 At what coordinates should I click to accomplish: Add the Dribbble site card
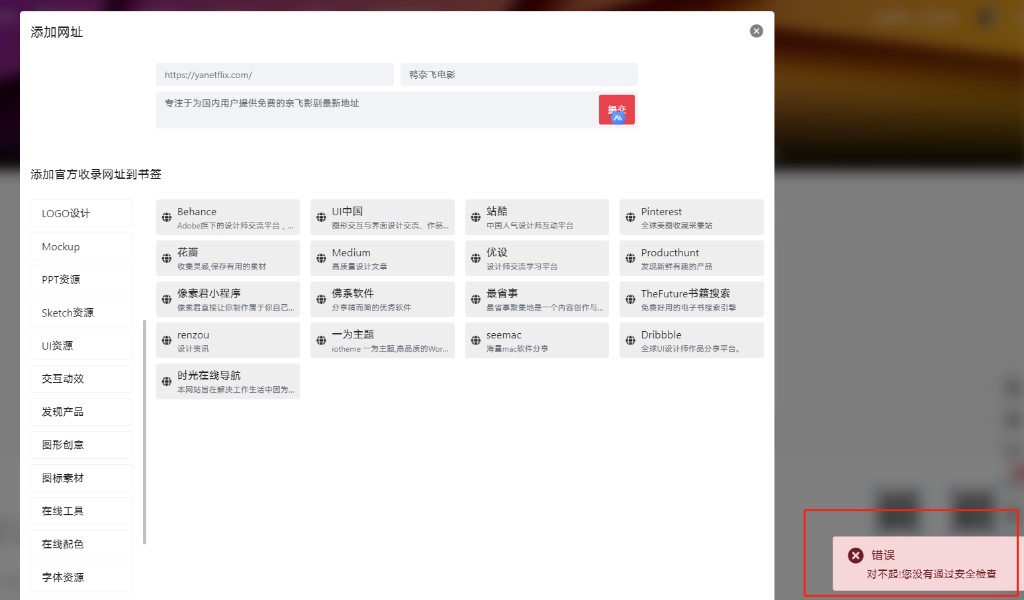coord(692,341)
